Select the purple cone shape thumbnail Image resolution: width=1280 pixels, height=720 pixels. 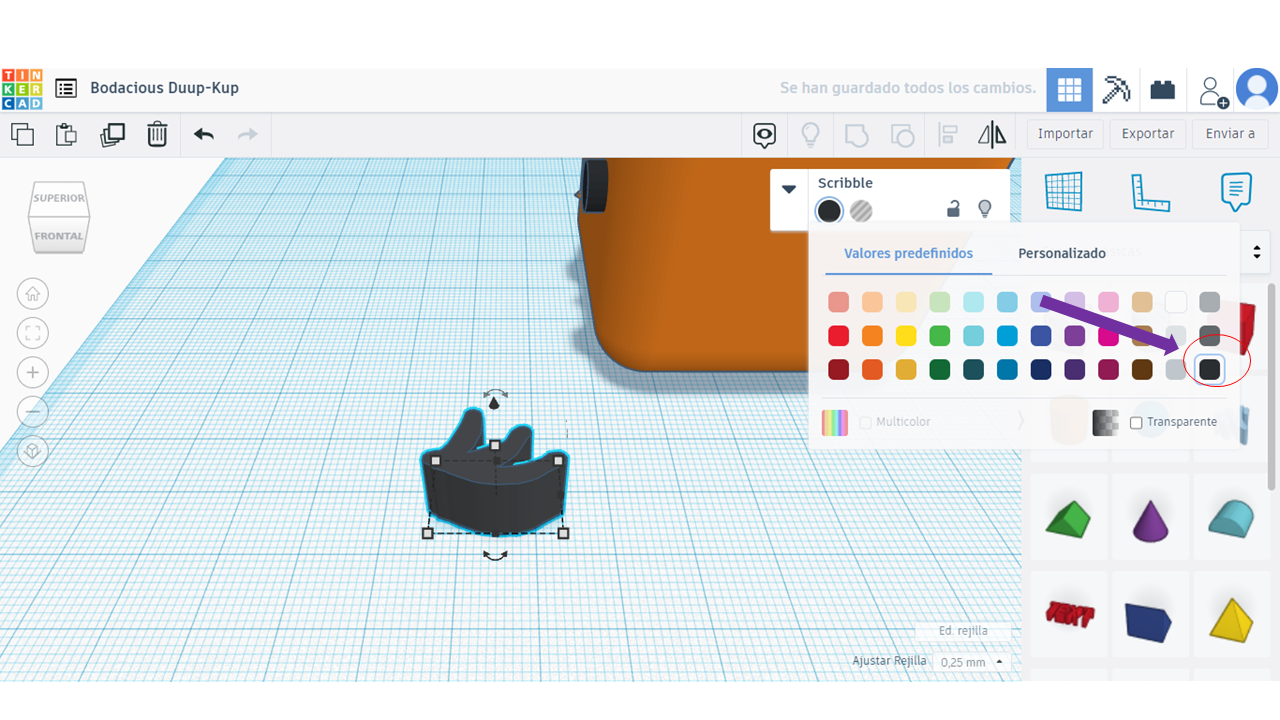tap(1150, 520)
